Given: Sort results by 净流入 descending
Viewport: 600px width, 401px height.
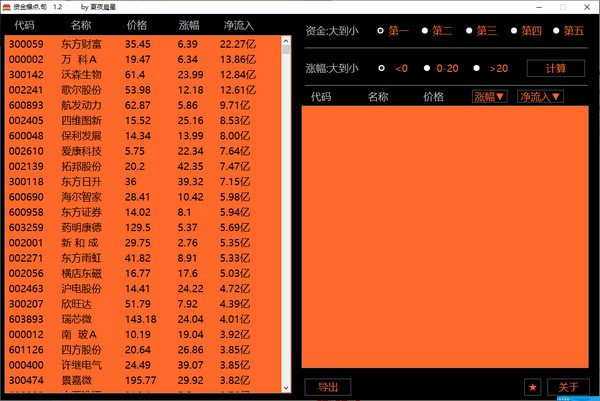Looking at the screenshot, I should [x=540, y=97].
